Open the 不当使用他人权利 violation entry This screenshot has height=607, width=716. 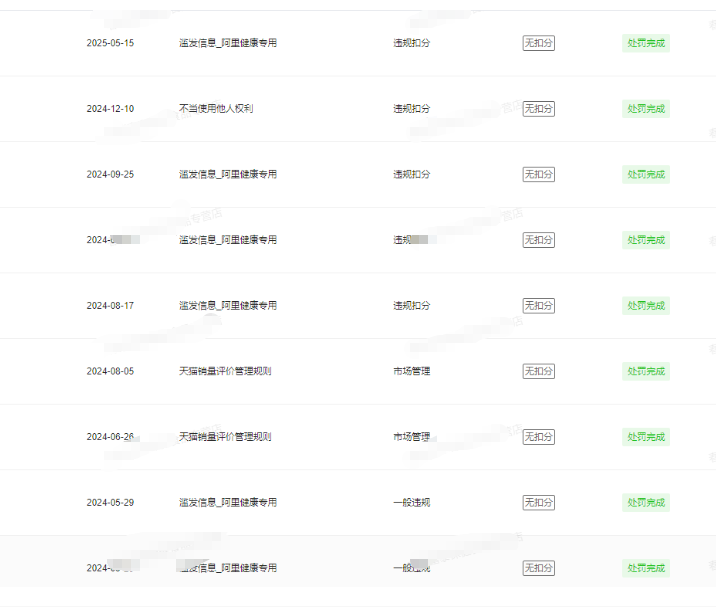tap(215, 108)
